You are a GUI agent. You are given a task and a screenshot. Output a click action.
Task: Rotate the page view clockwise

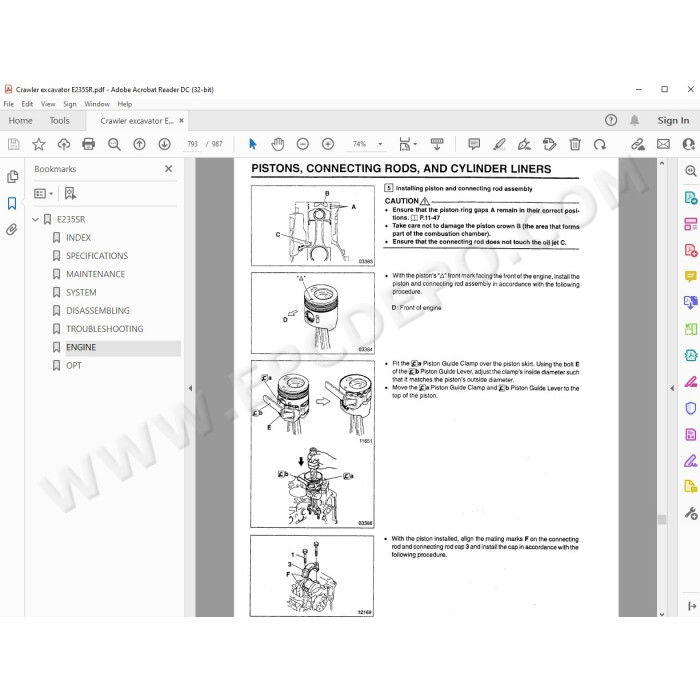click(x=600, y=144)
